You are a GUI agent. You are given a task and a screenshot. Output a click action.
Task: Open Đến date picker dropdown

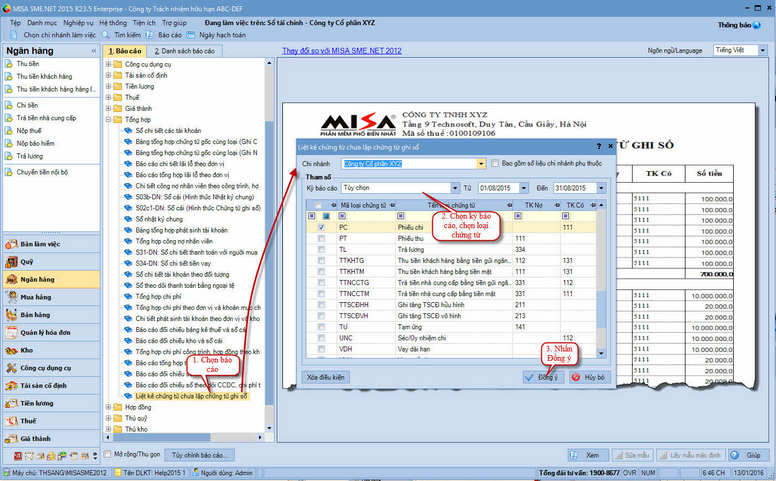(601, 188)
